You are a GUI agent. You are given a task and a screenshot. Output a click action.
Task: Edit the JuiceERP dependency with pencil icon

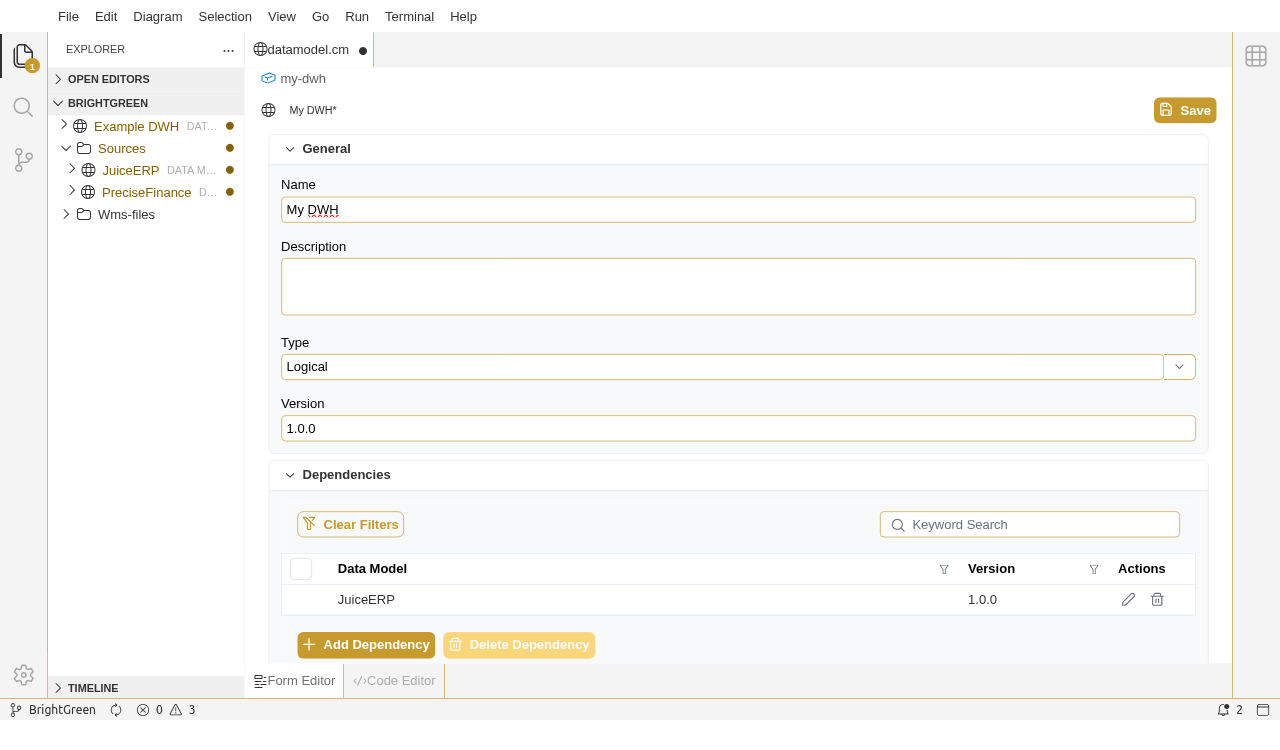(1128, 599)
